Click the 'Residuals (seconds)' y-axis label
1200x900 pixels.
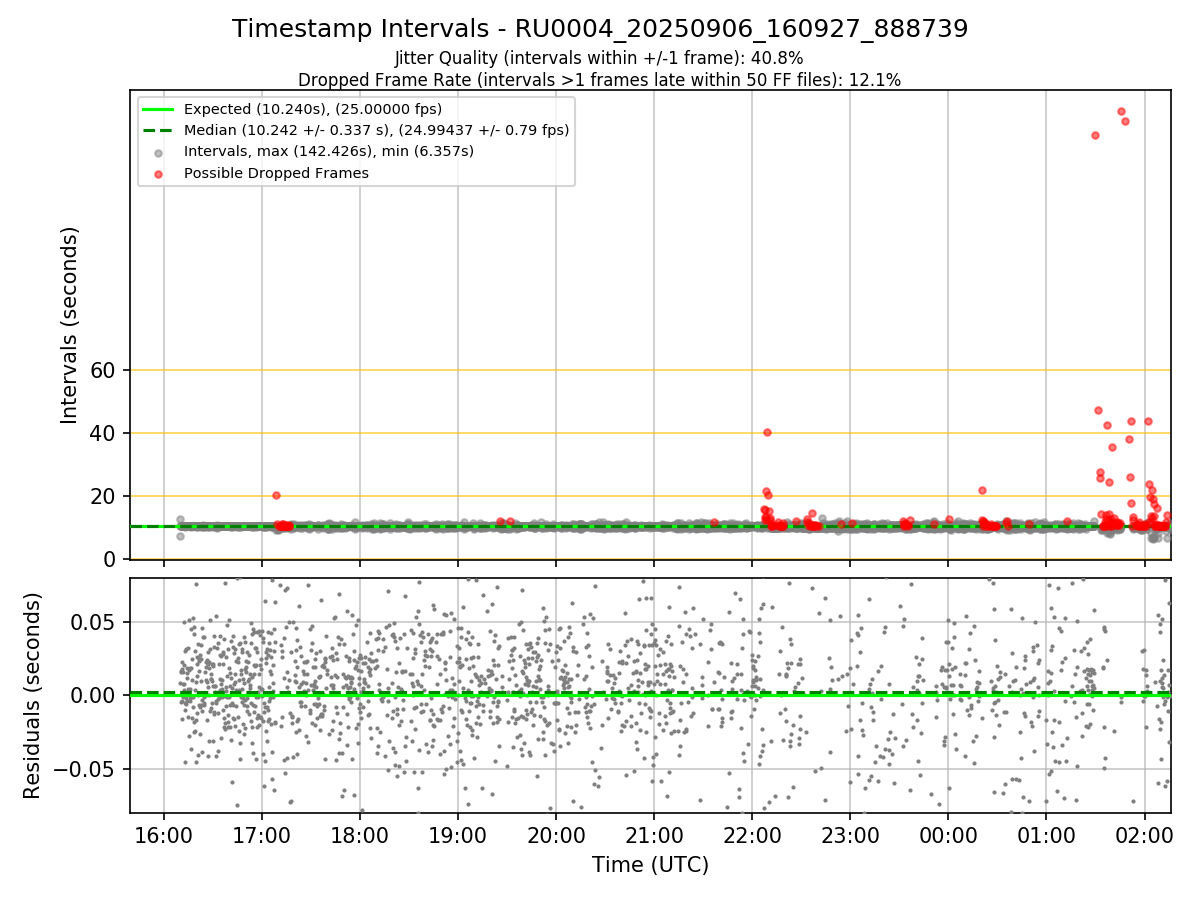[x=33, y=696]
